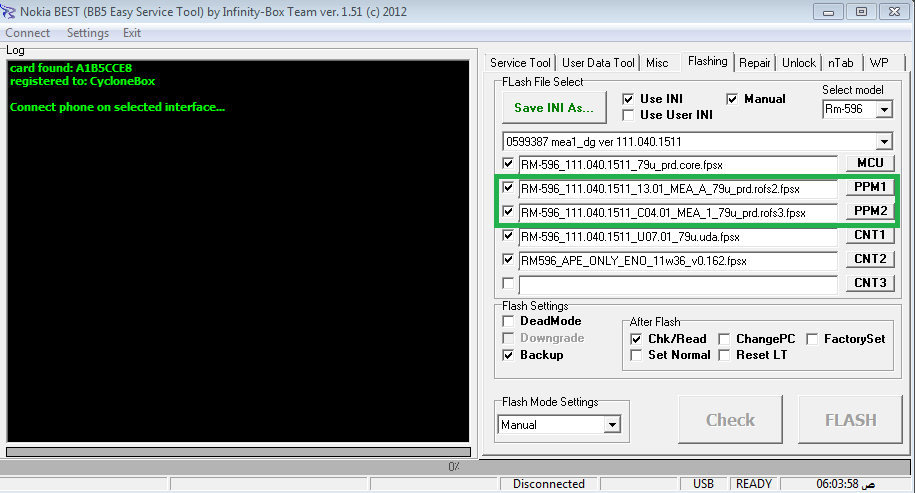915x493 pixels.
Task: Open the WP tab
Action: click(x=879, y=62)
